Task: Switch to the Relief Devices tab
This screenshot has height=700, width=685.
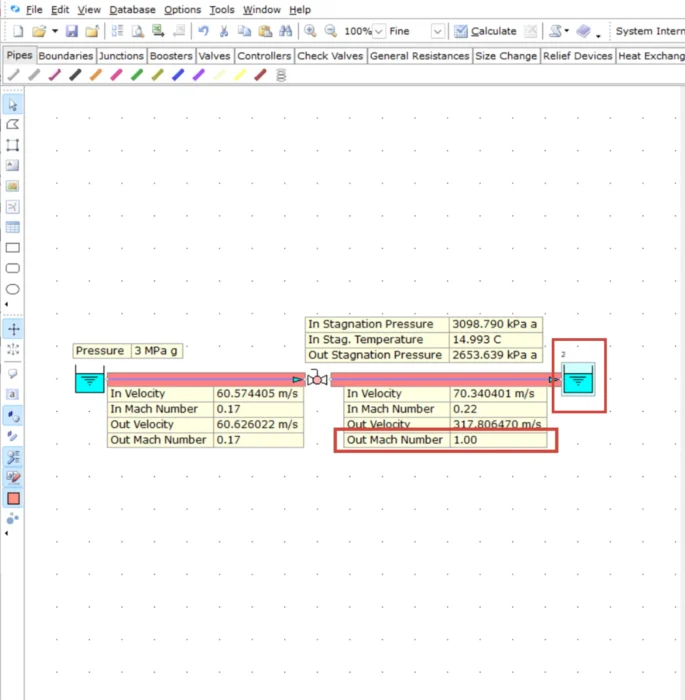Action: [577, 56]
